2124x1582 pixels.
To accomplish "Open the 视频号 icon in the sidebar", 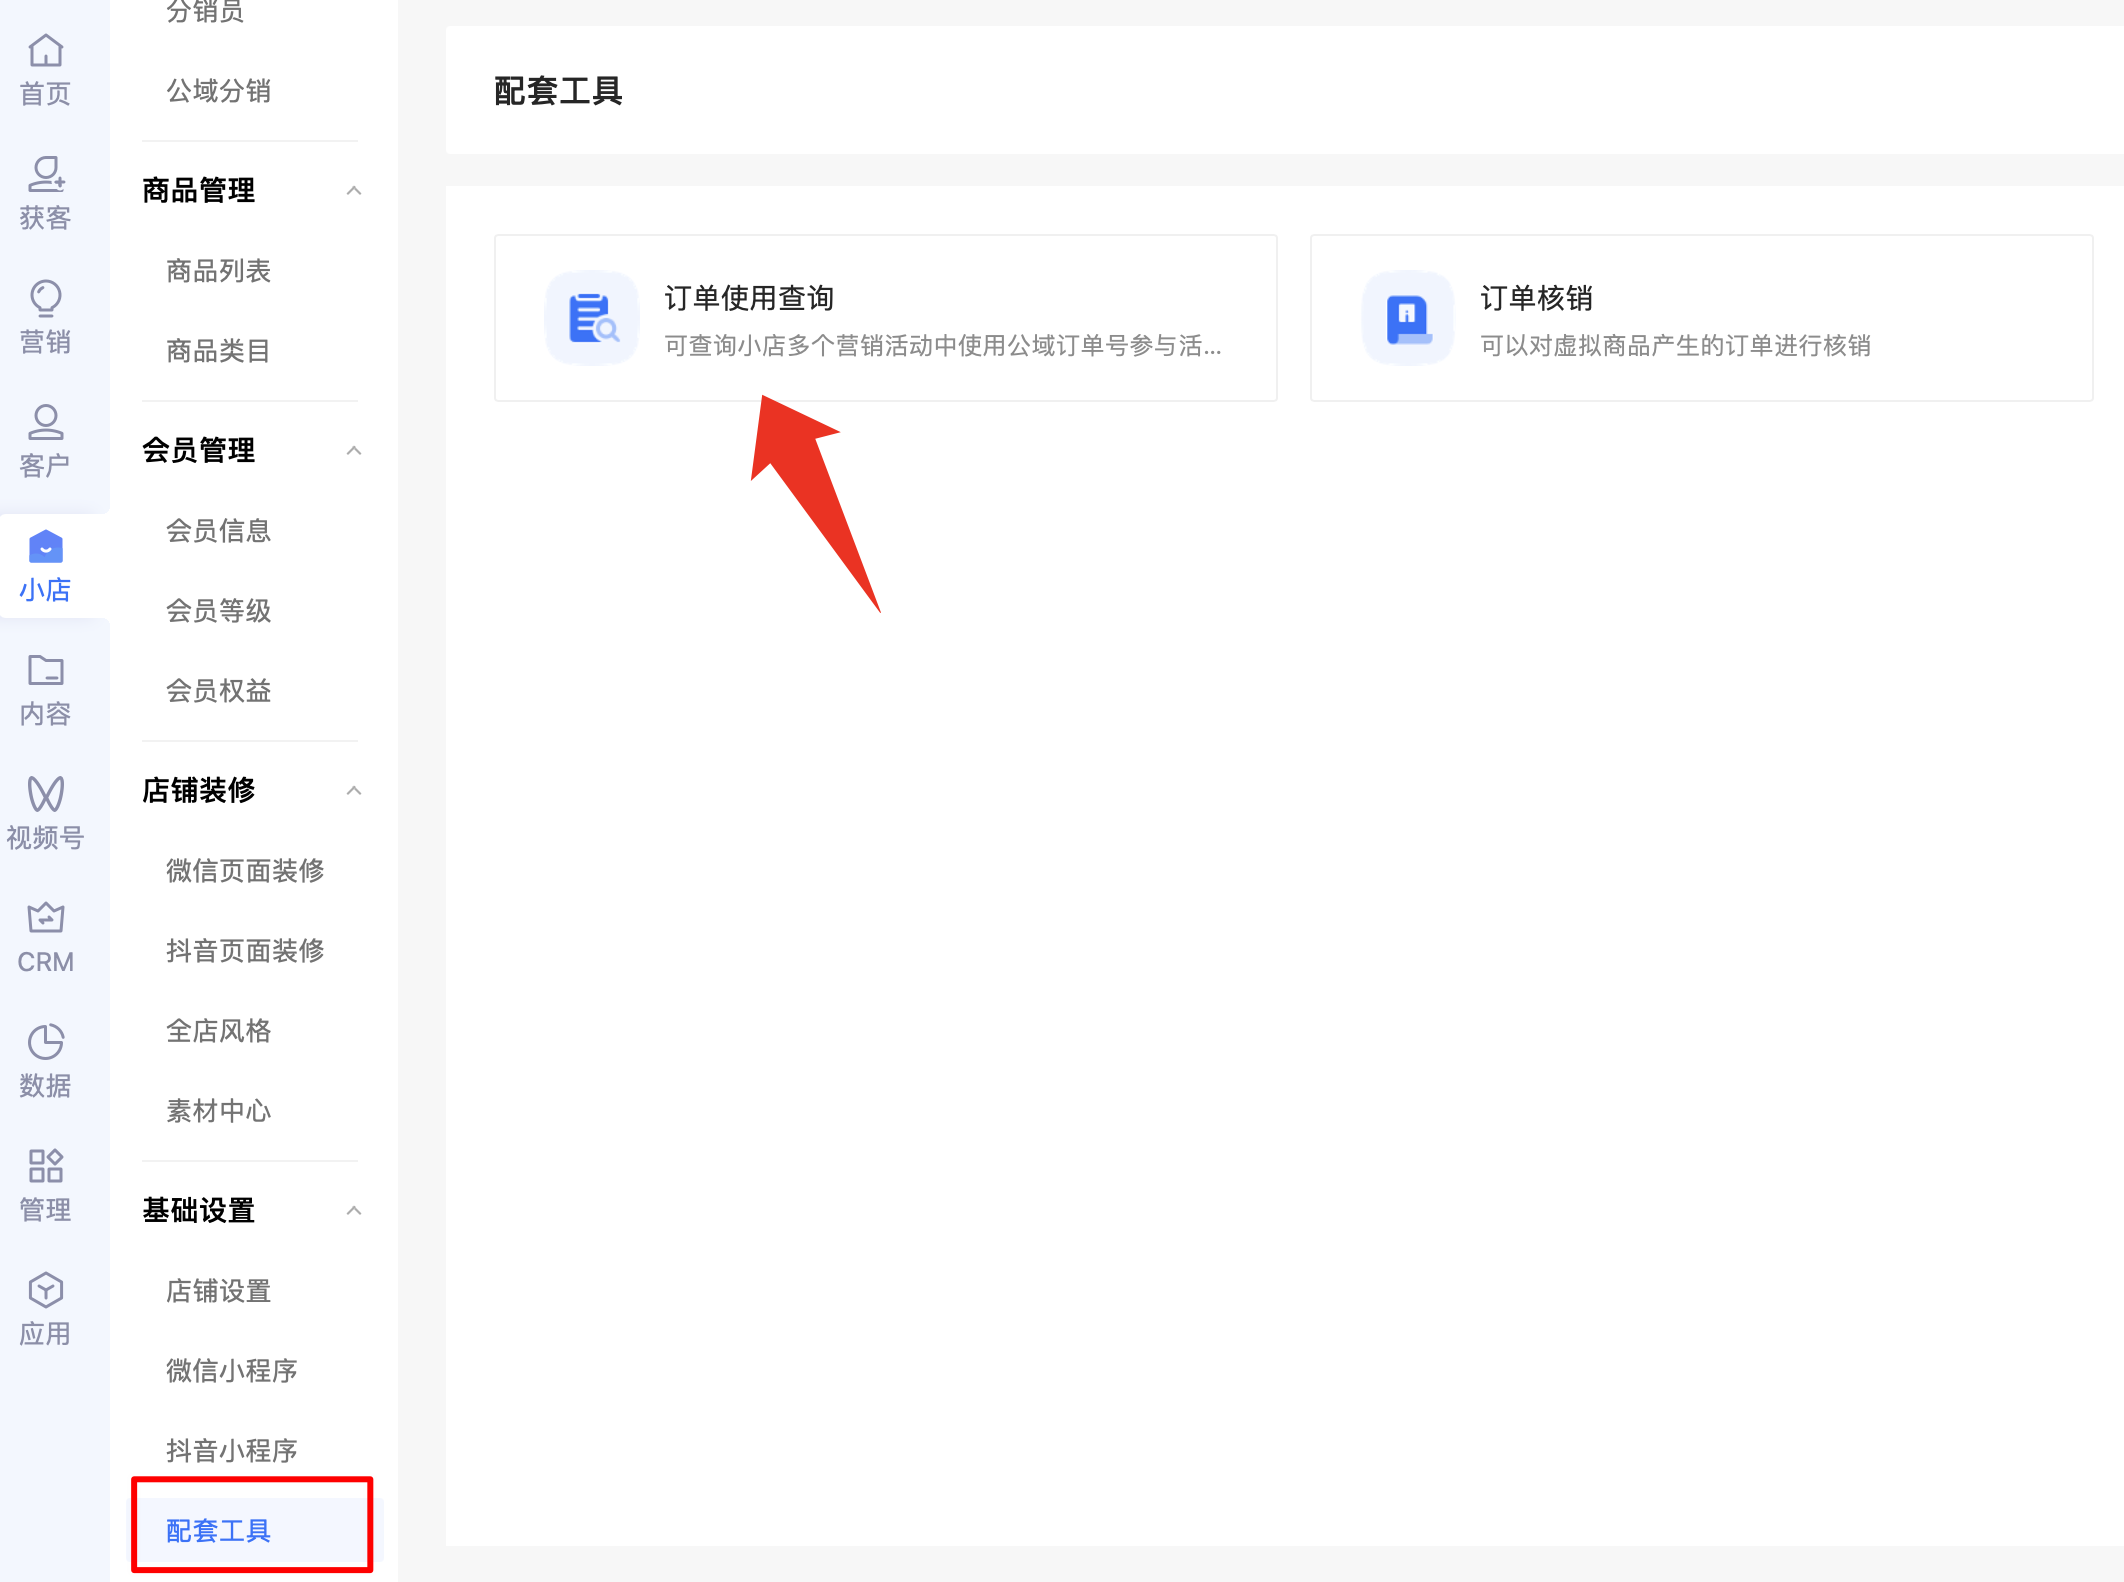I will click(45, 794).
